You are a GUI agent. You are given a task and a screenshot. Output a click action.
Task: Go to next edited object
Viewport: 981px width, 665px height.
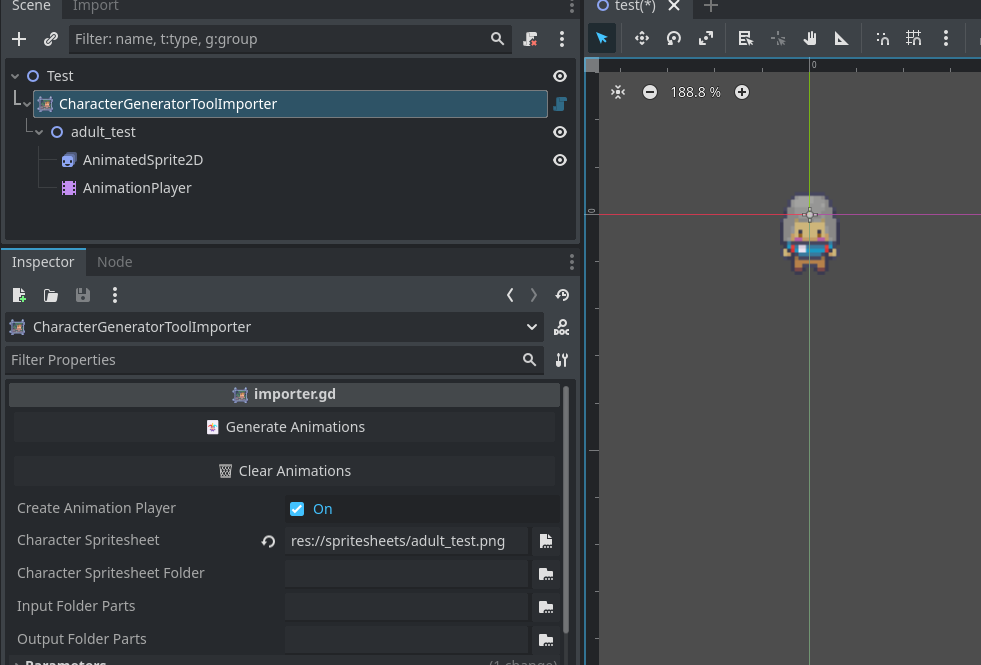point(534,295)
